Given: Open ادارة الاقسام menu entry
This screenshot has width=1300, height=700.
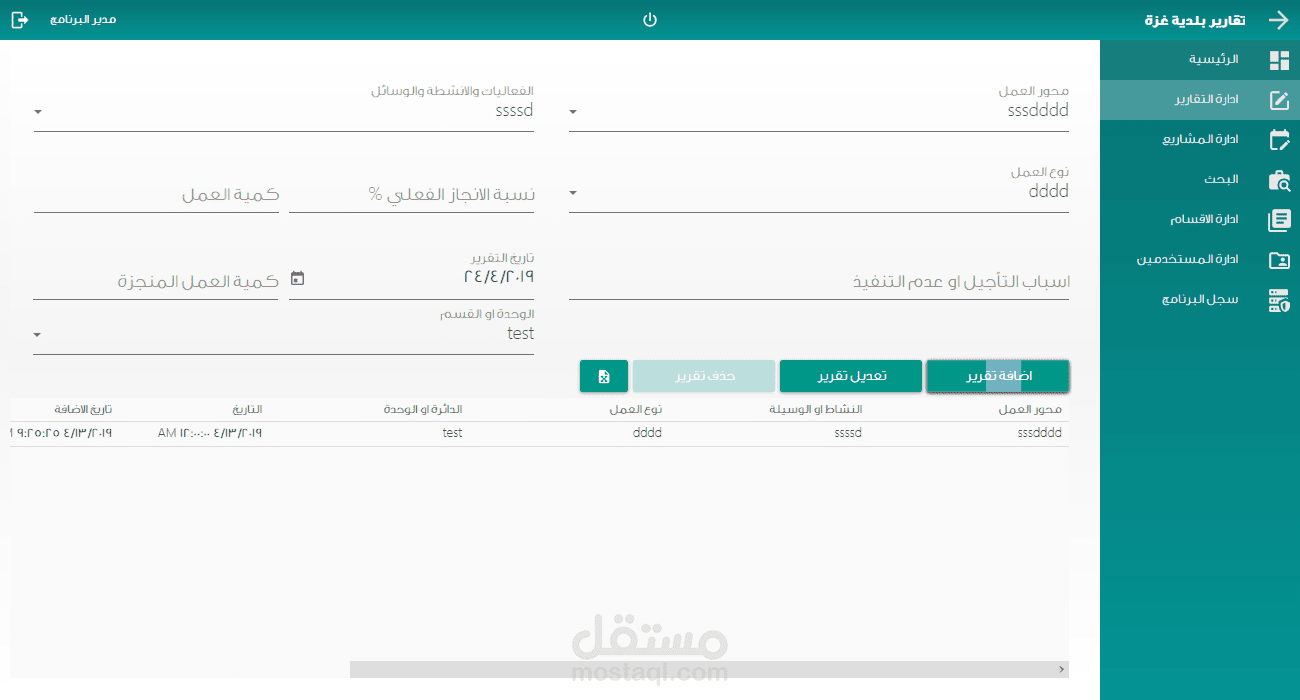Looking at the screenshot, I should click(1200, 220).
